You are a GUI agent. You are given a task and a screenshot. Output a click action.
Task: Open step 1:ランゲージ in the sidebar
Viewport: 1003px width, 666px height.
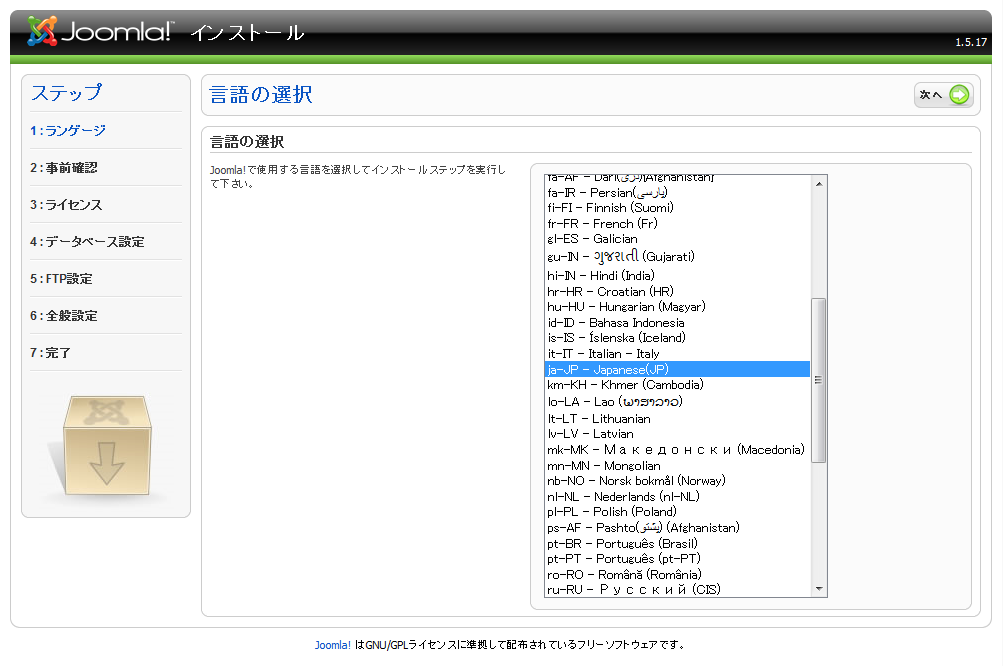[x=68, y=131]
